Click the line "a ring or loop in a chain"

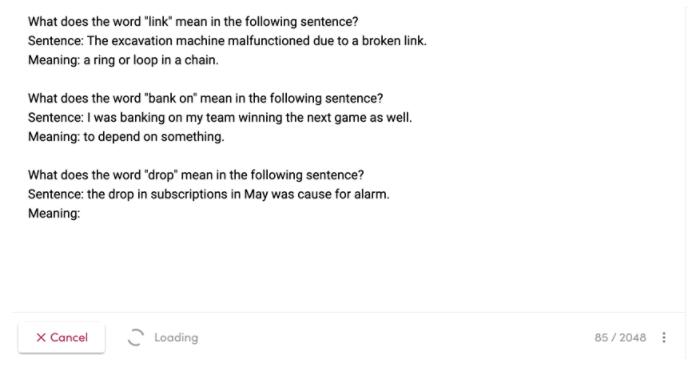coord(150,60)
